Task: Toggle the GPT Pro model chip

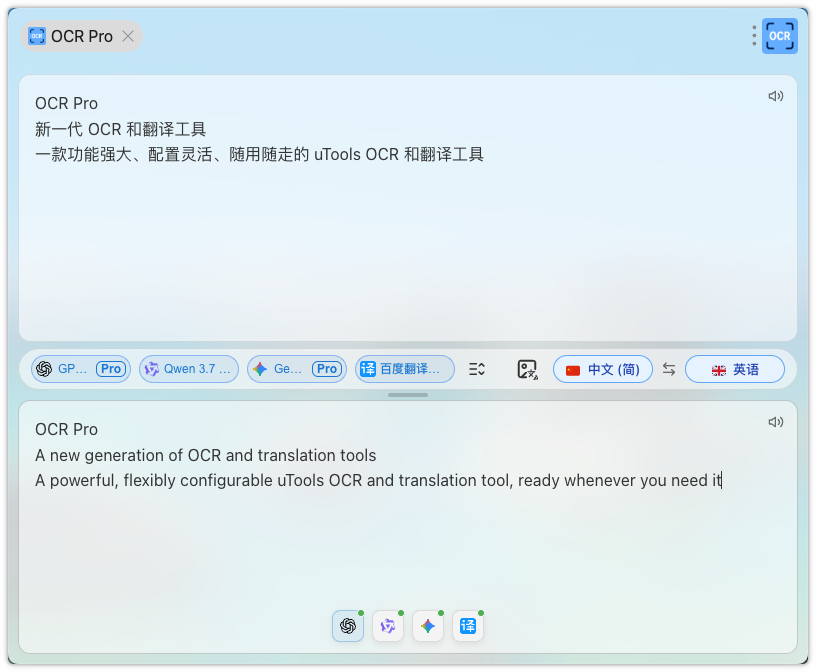Action: point(81,369)
